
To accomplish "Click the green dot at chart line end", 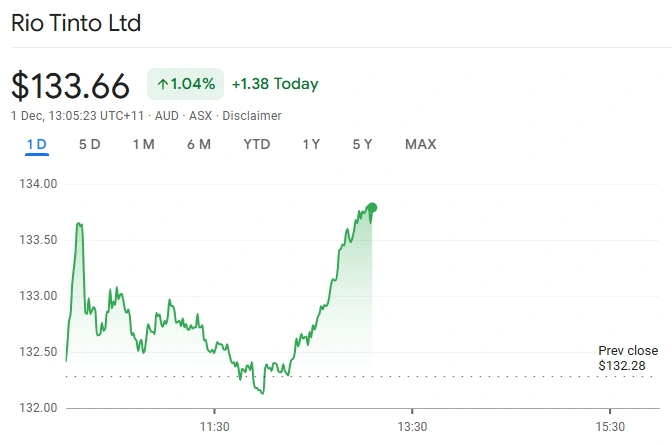I will click(372, 208).
